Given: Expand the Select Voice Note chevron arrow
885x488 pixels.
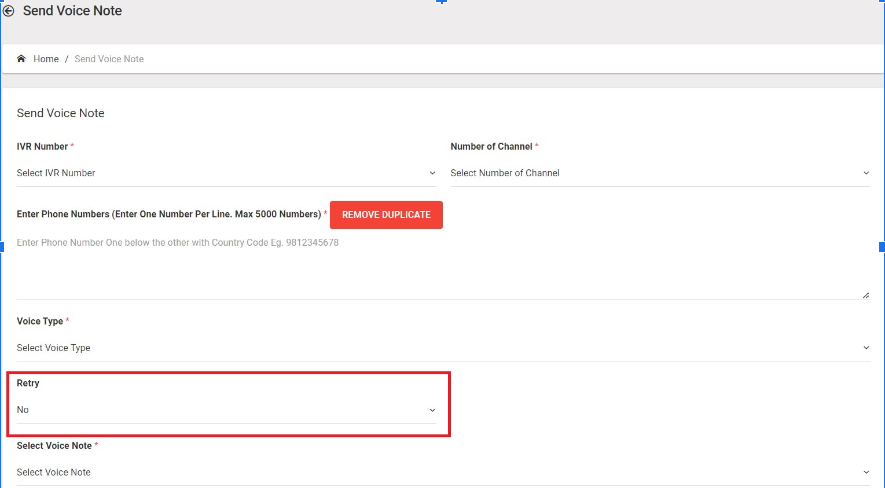Looking at the screenshot, I should pos(866,472).
